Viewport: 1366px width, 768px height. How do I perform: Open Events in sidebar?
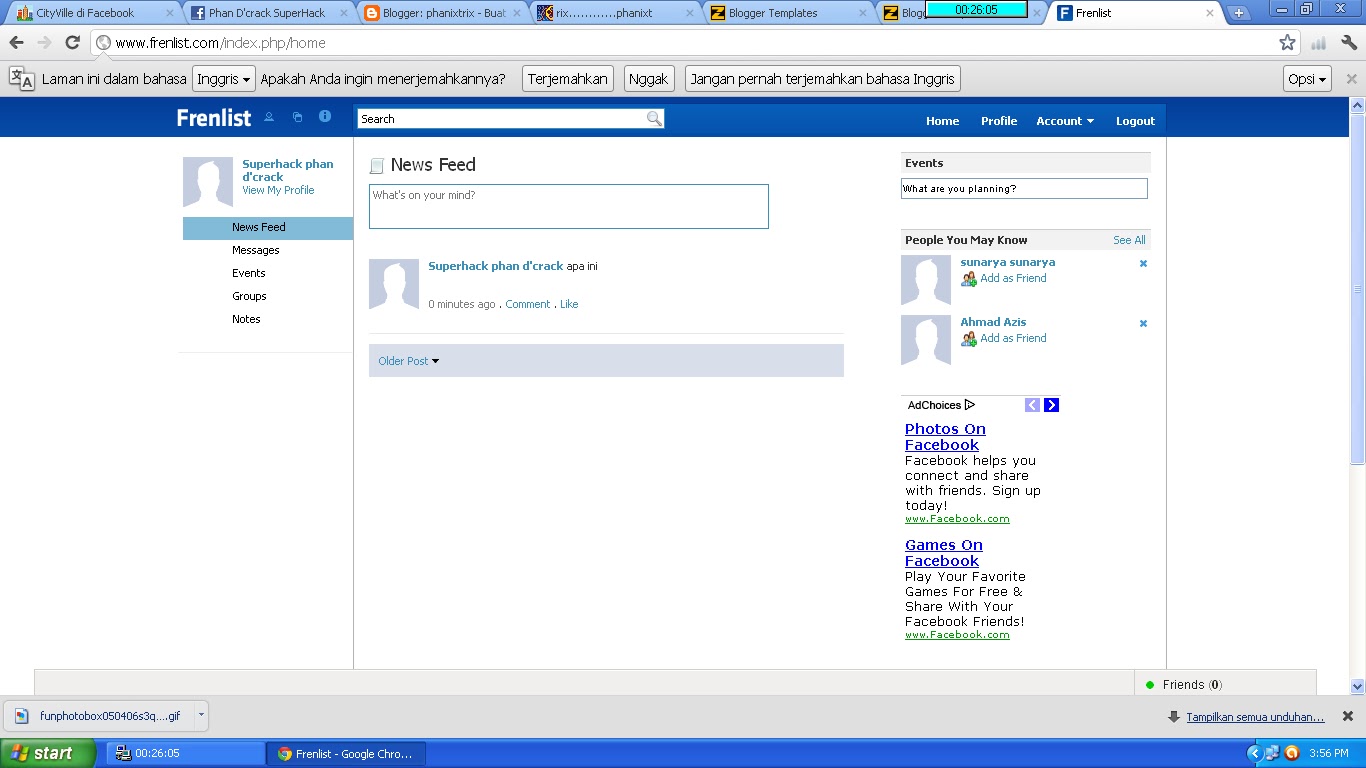(x=249, y=274)
